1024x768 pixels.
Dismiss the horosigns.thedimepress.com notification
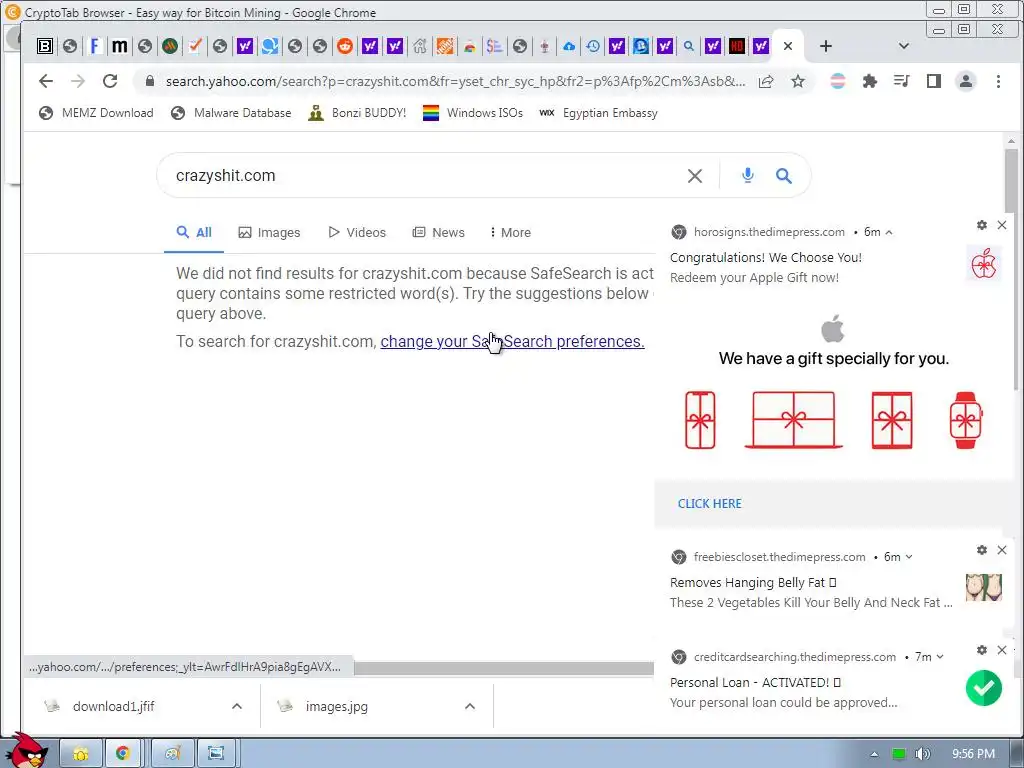coord(1002,225)
